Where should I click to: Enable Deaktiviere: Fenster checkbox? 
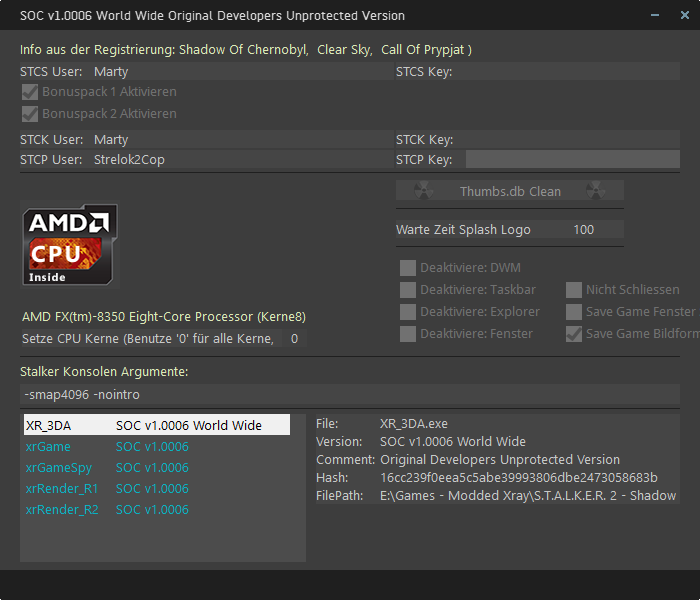tap(408, 334)
